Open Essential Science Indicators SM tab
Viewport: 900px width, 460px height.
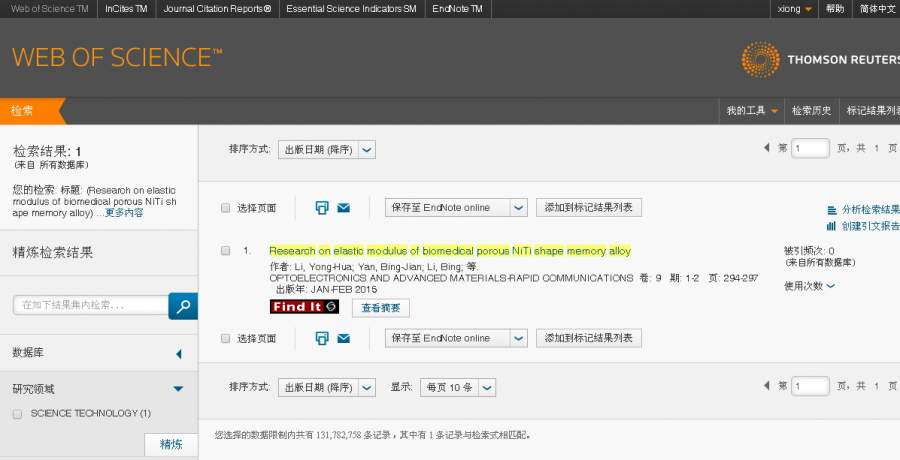click(x=351, y=9)
